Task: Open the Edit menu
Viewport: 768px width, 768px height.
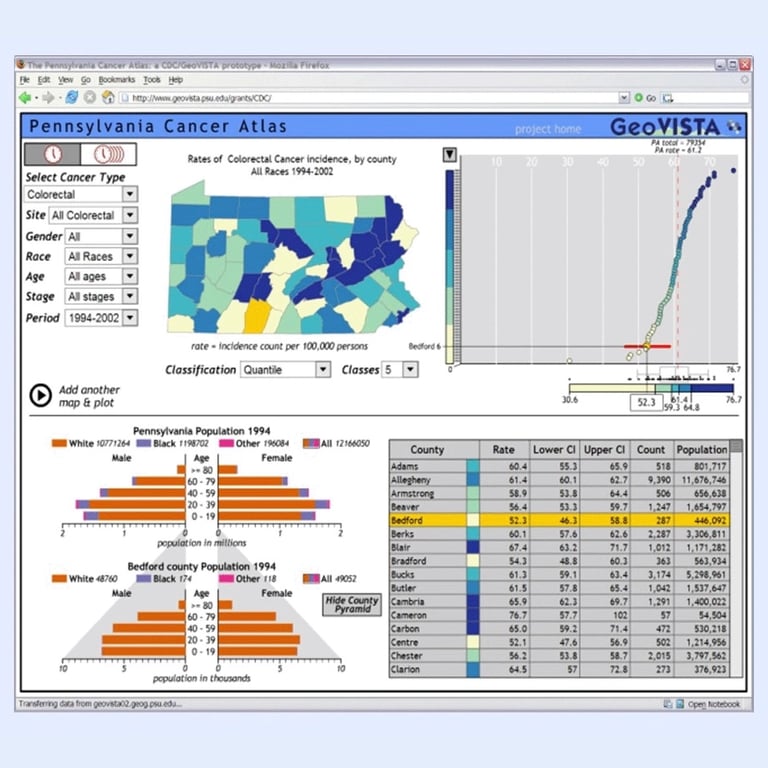Action: [44, 79]
